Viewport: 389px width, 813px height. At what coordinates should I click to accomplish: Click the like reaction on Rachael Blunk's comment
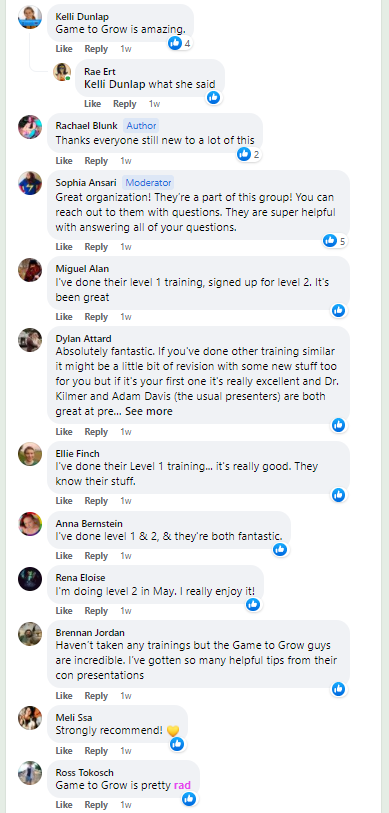(244, 154)
